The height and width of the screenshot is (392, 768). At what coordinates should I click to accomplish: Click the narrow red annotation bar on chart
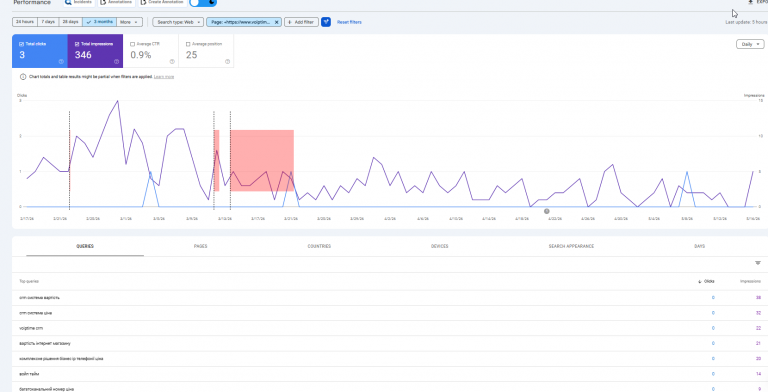coord(216,160)
